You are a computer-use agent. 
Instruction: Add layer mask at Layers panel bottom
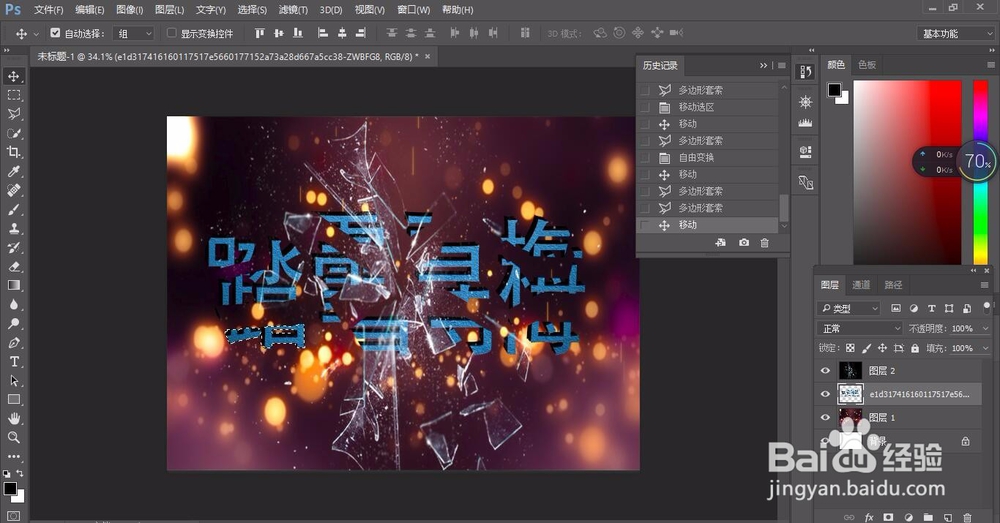pos(888,517)
